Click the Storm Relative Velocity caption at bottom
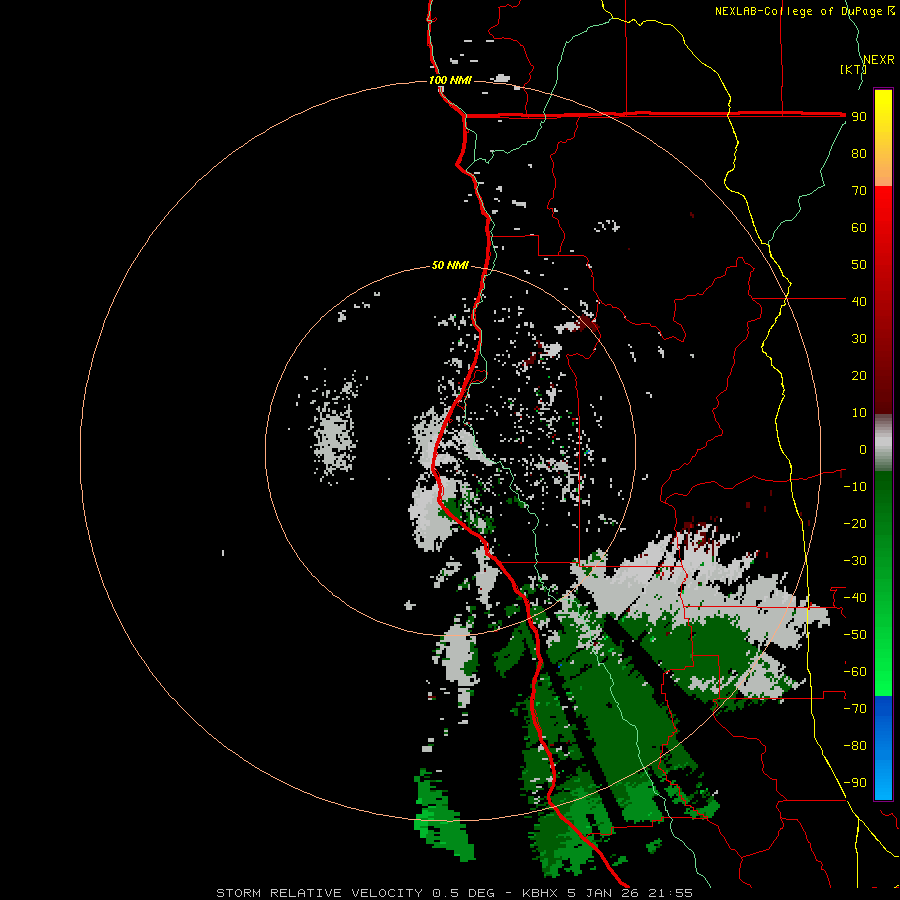This screenshot has width=900, height=900. point(454,893)
